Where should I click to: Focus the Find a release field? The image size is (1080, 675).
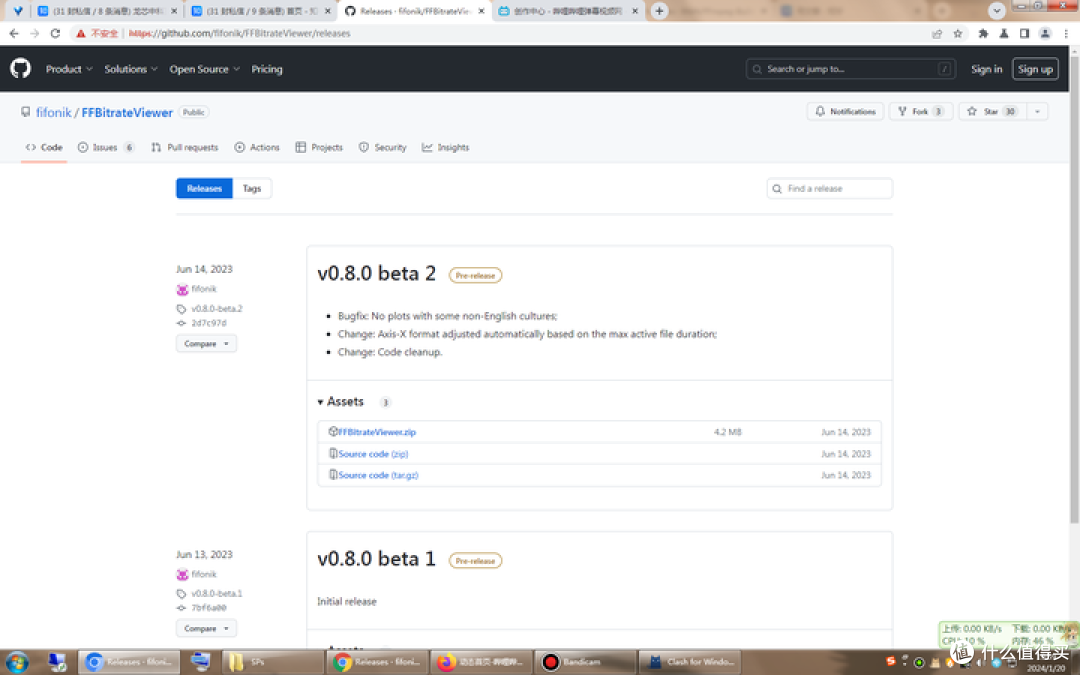click(830, 188)
